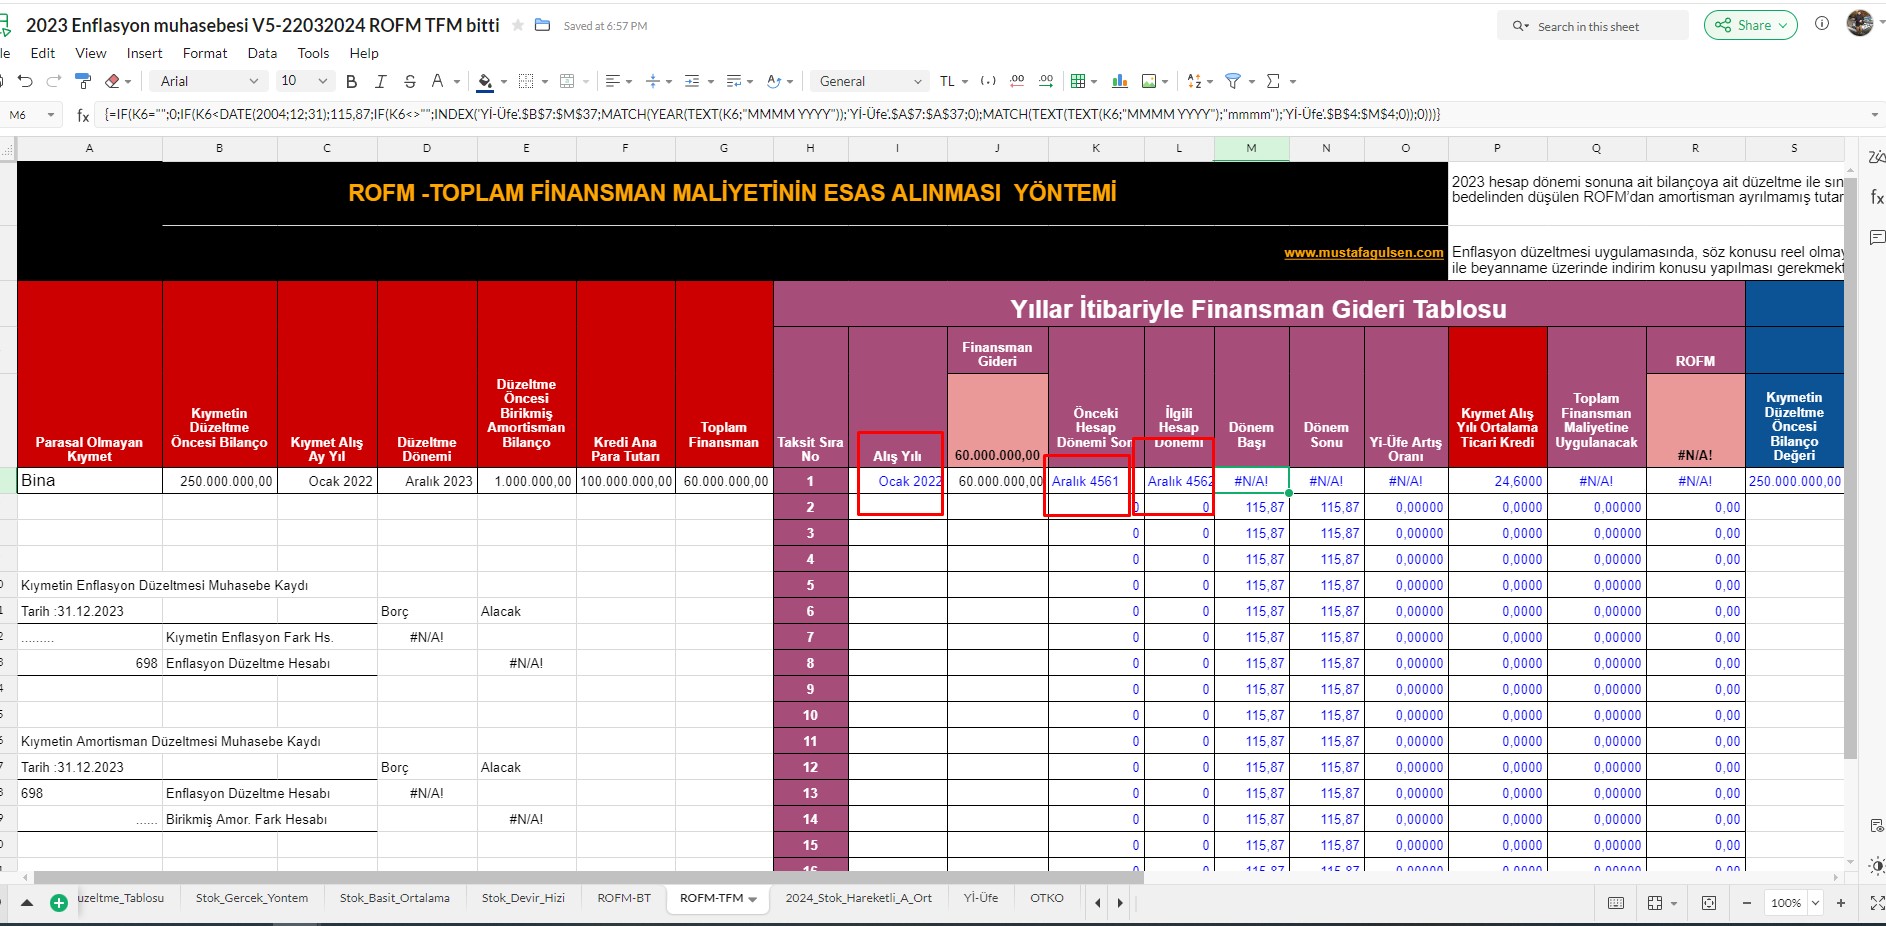
Task: Click the Search in this sheet field
Action: [1599, 26]
